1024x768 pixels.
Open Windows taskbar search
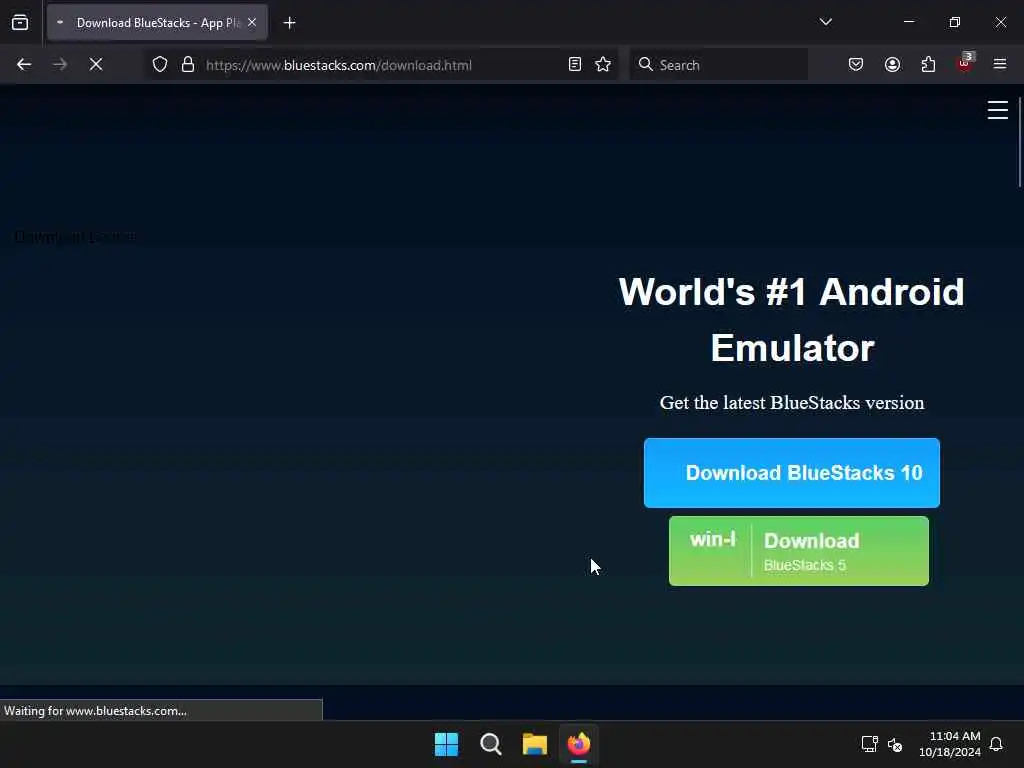[490, 744]
